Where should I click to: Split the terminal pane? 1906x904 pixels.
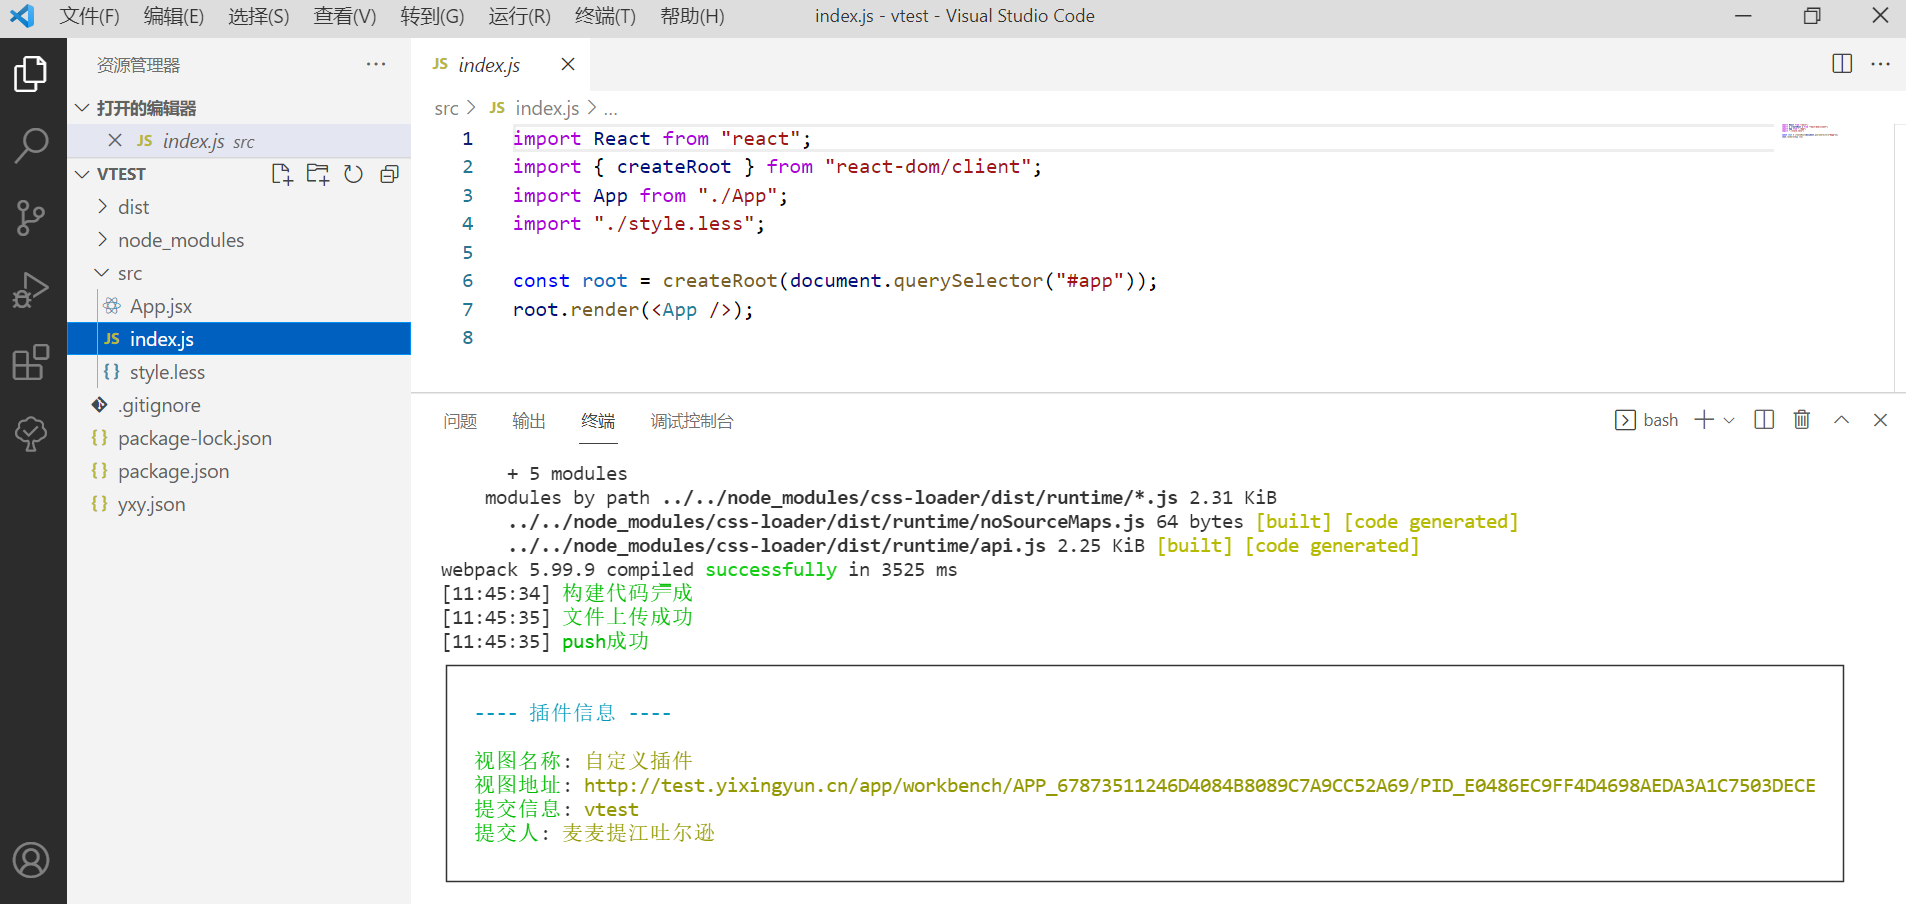1764,420
